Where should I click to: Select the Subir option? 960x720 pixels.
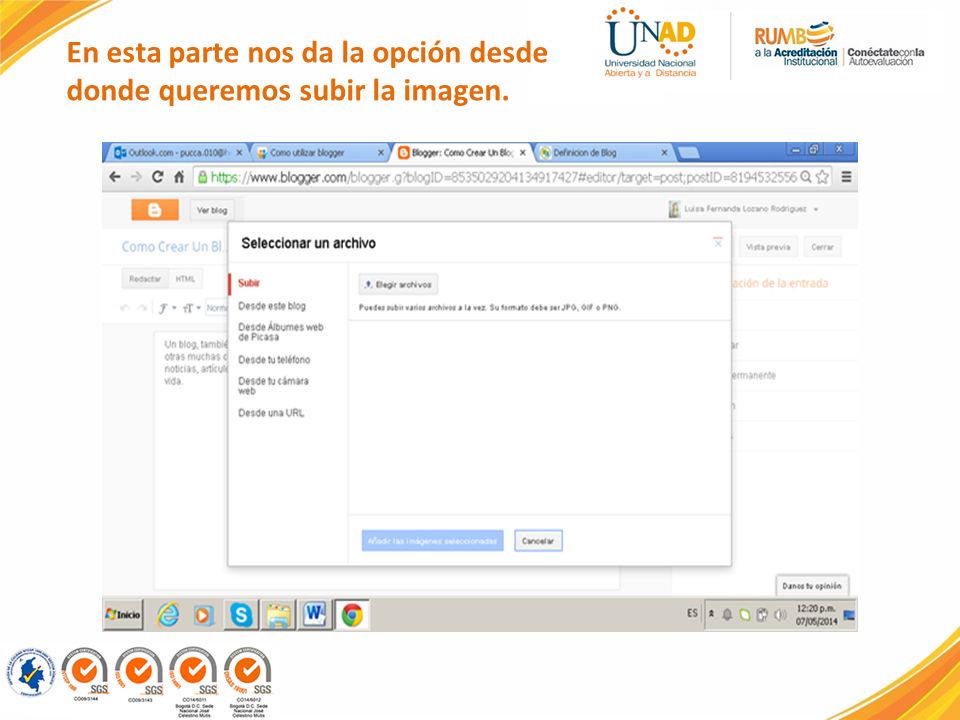[x=249, y=283]
